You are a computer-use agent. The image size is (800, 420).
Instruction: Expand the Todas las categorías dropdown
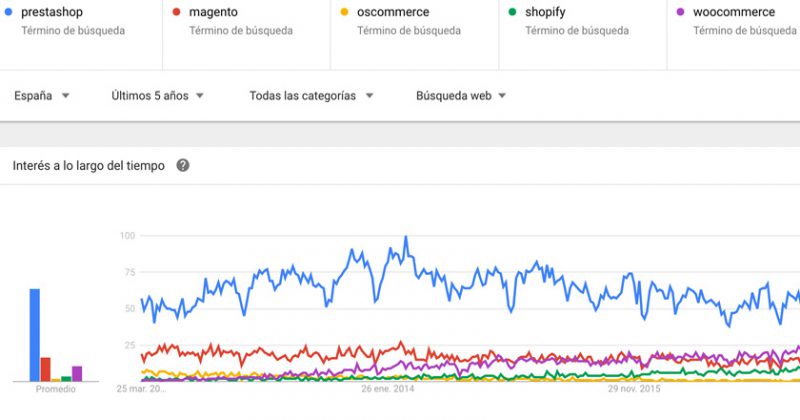pyautogui.click(x=311, y=96)
